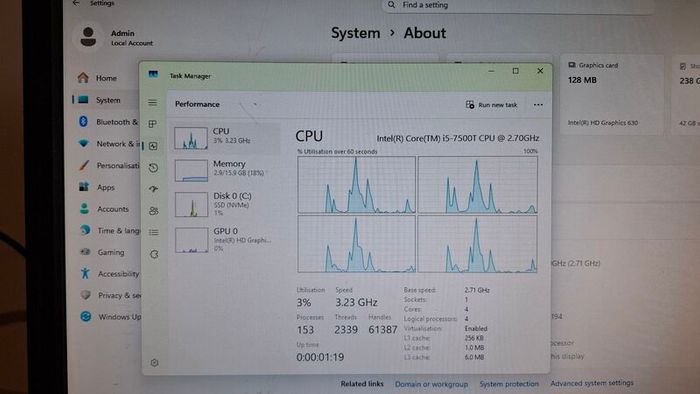Go to Home in Settings sidebar

pyautogui.click(x=106, y=78)
